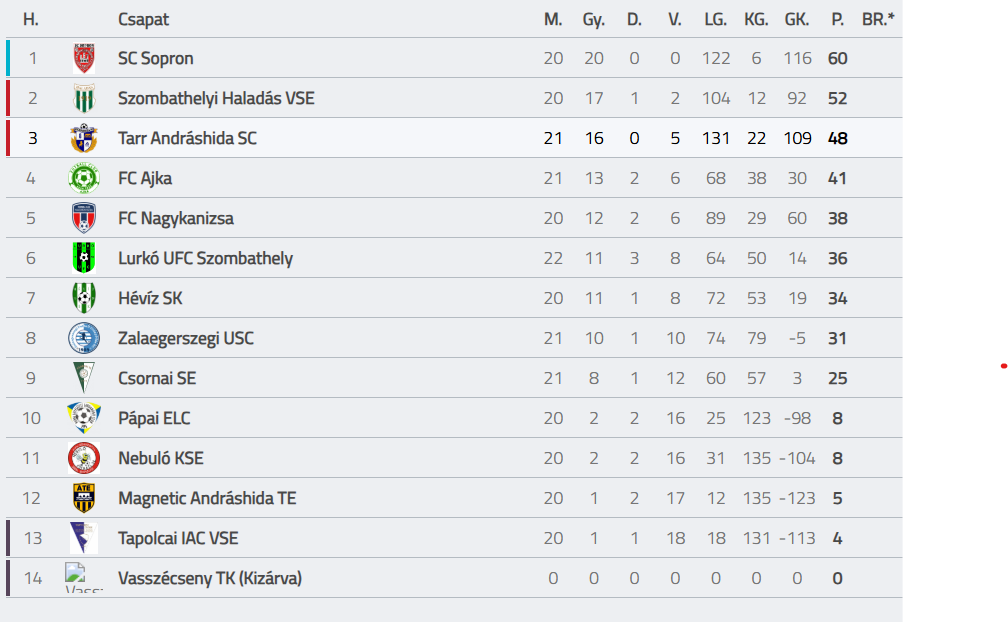Click the SC Sopron club crest
The height and width of the screenshot is (622, 1008).
point(84,58)
